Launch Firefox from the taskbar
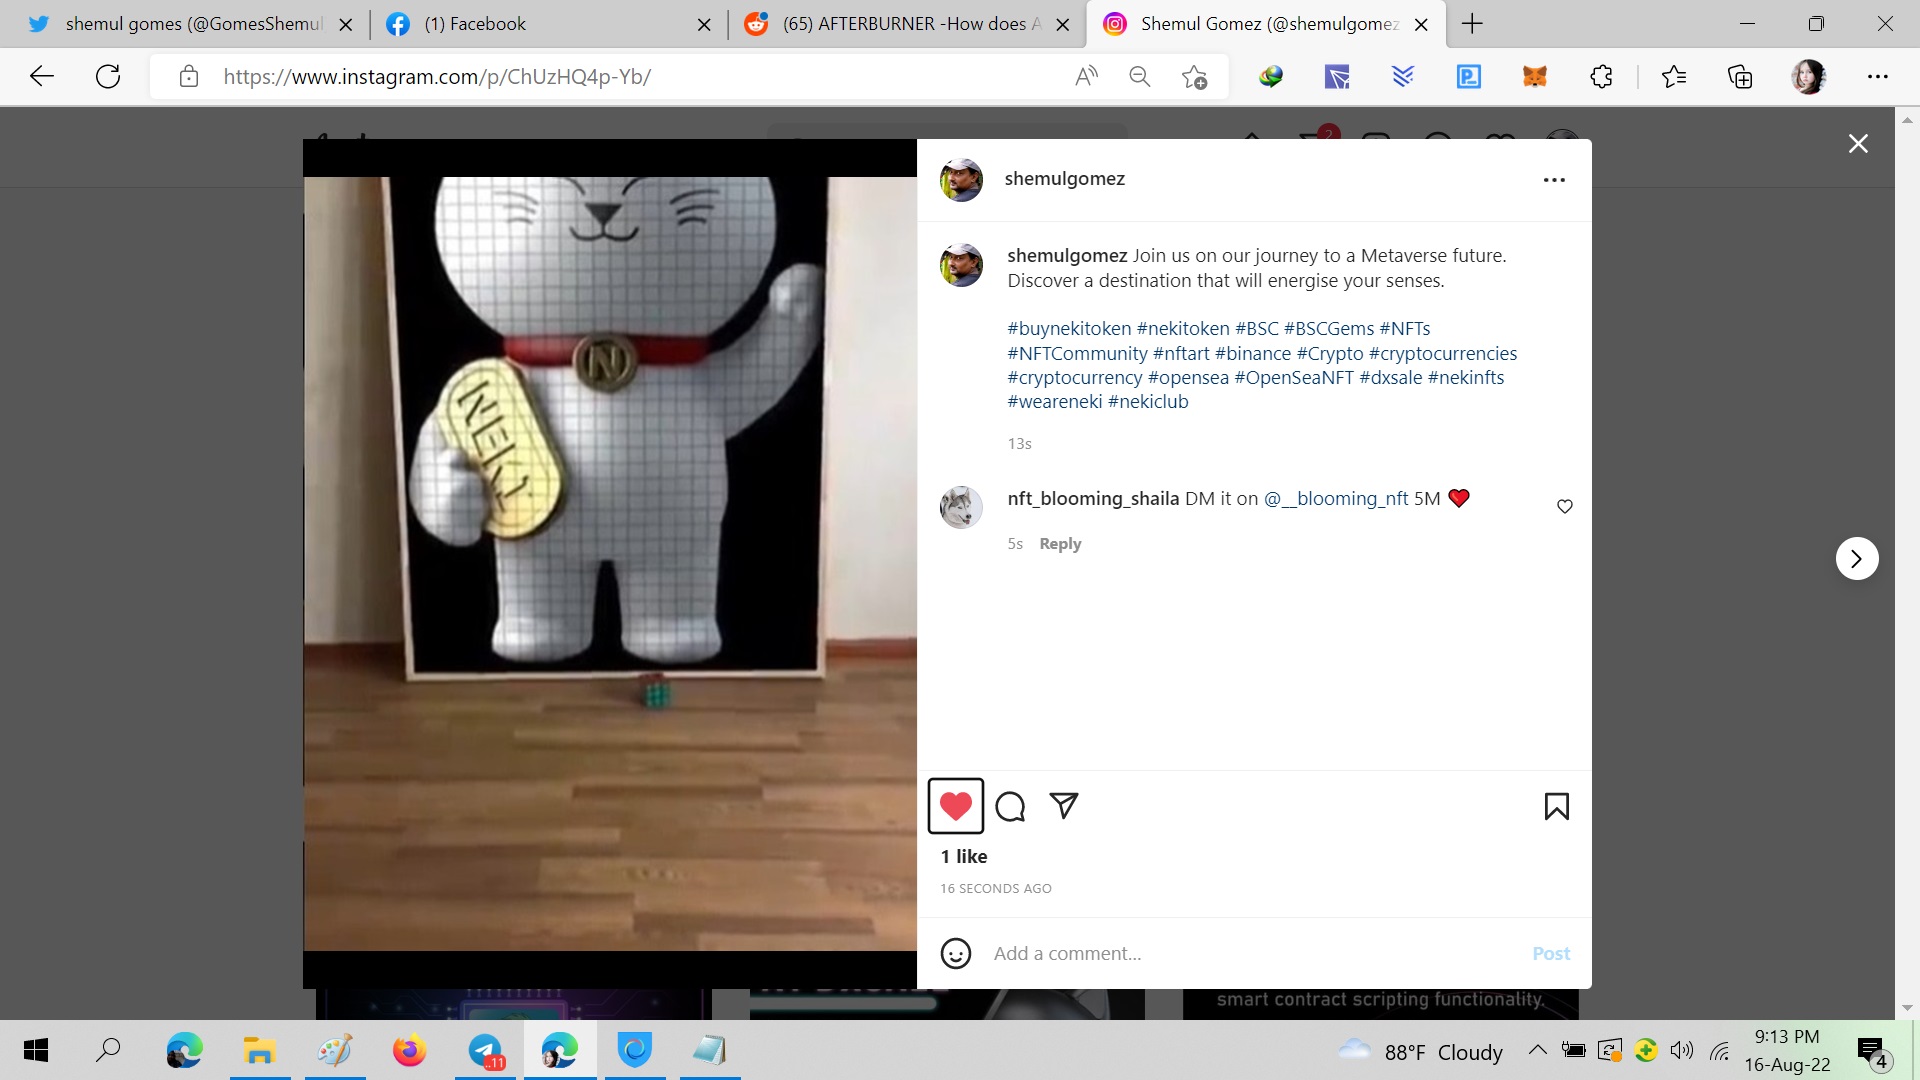The image size is (1920, 1080). point(409,1050)
